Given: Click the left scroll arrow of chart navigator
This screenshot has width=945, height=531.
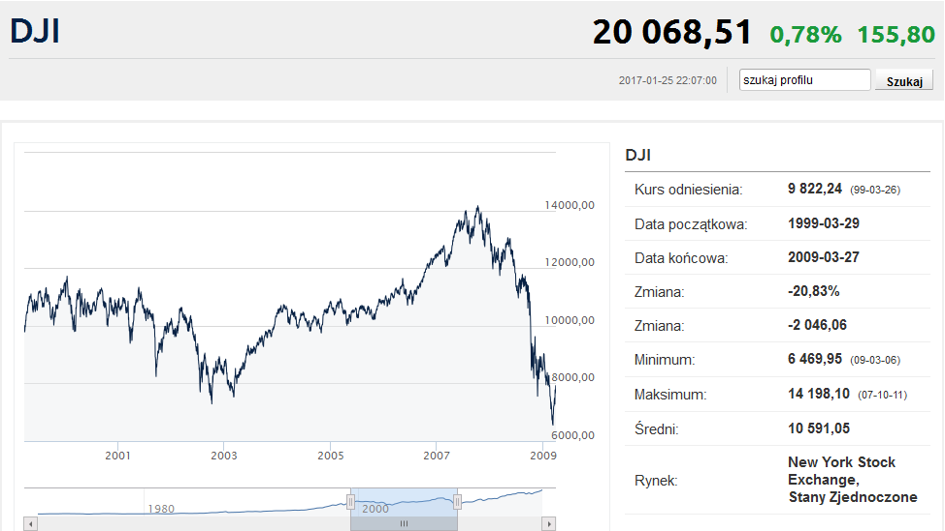Looking at the screenshot, I should (x=31, y=524).
